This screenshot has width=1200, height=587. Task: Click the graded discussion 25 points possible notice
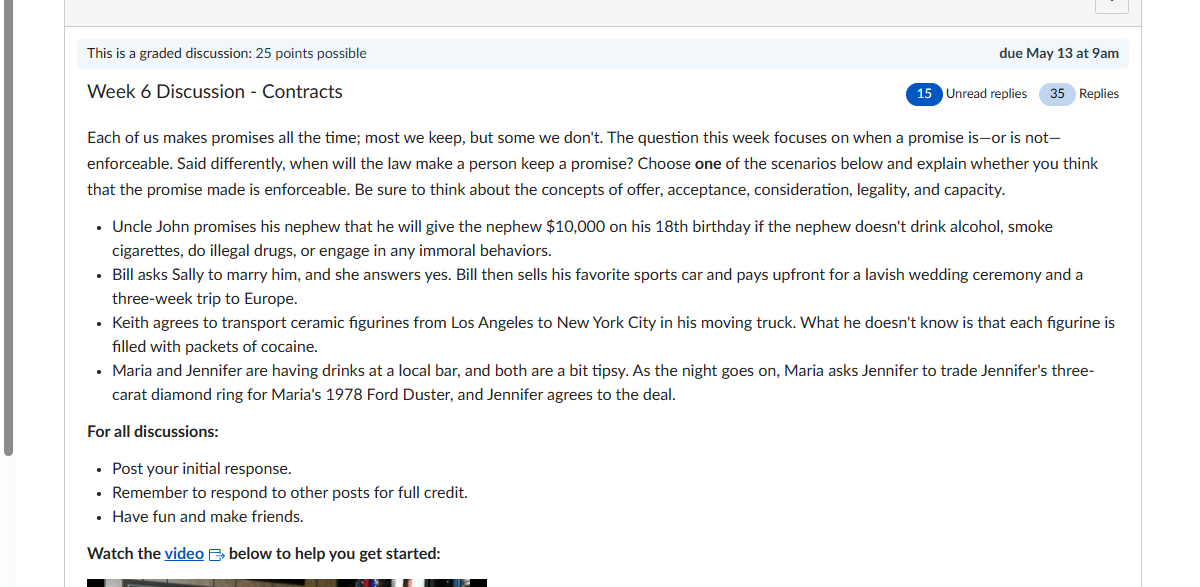227,54
